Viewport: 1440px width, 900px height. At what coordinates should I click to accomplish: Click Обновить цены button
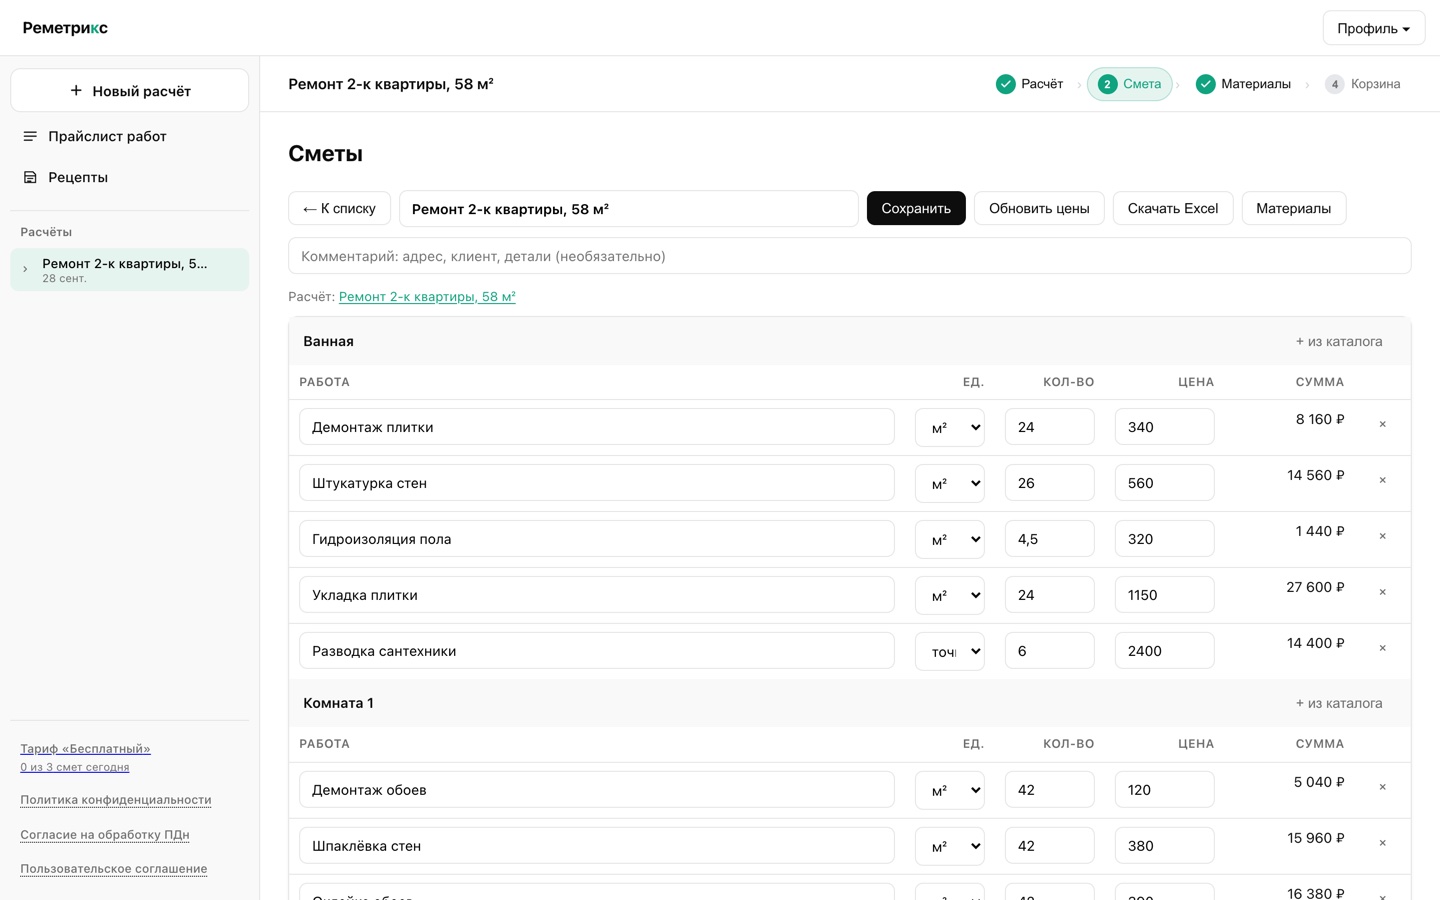(x=1039, y=208)
